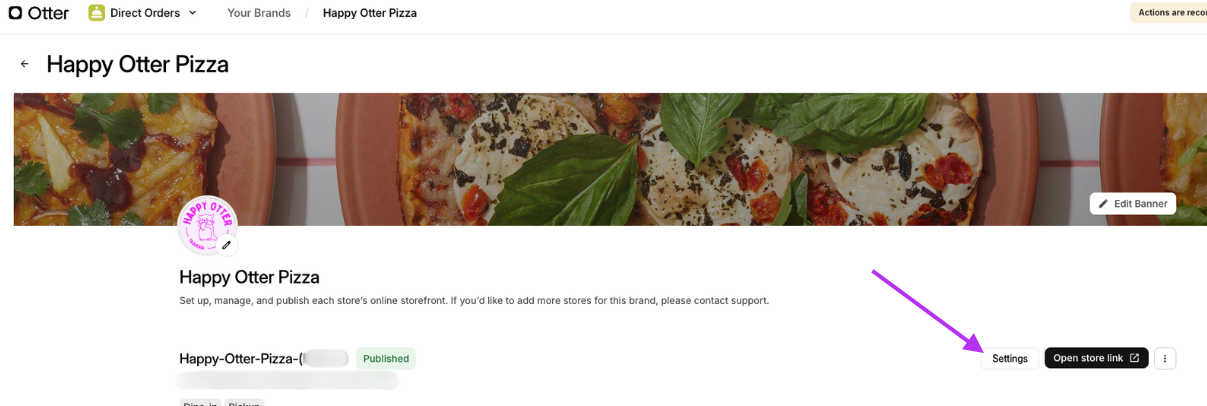Click the pencil icon inside Edit Banner

[1103, 204]
